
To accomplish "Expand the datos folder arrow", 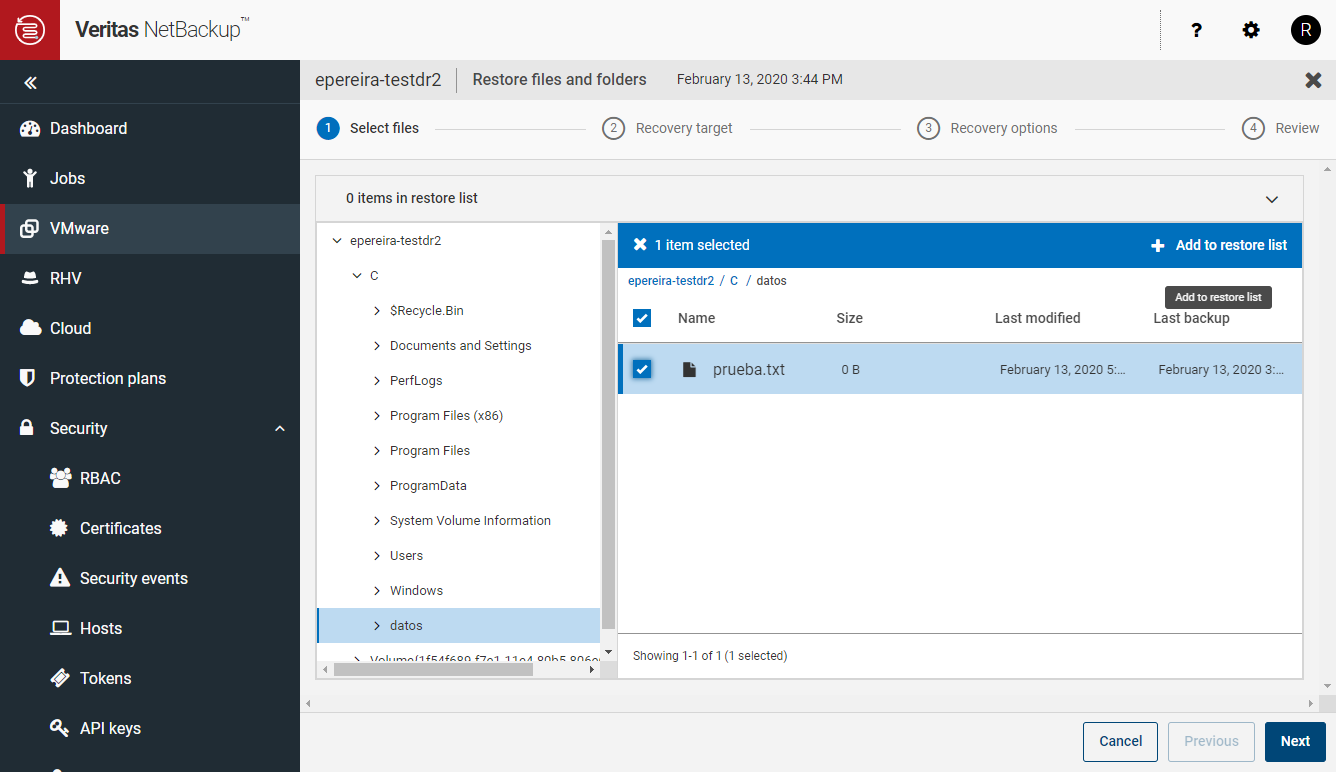I will click(377, 626).
